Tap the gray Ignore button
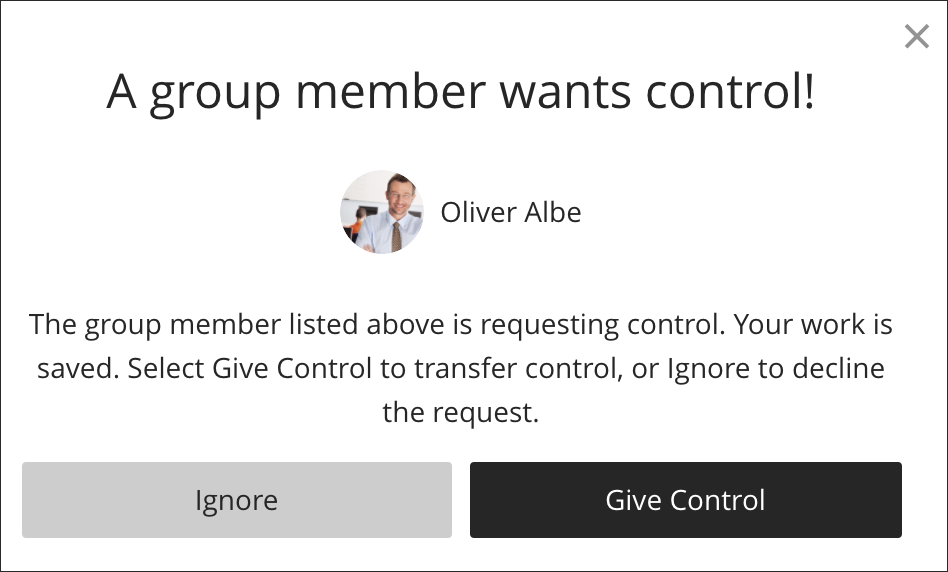Screen dimensions: 948x572 tap(236, 500)
